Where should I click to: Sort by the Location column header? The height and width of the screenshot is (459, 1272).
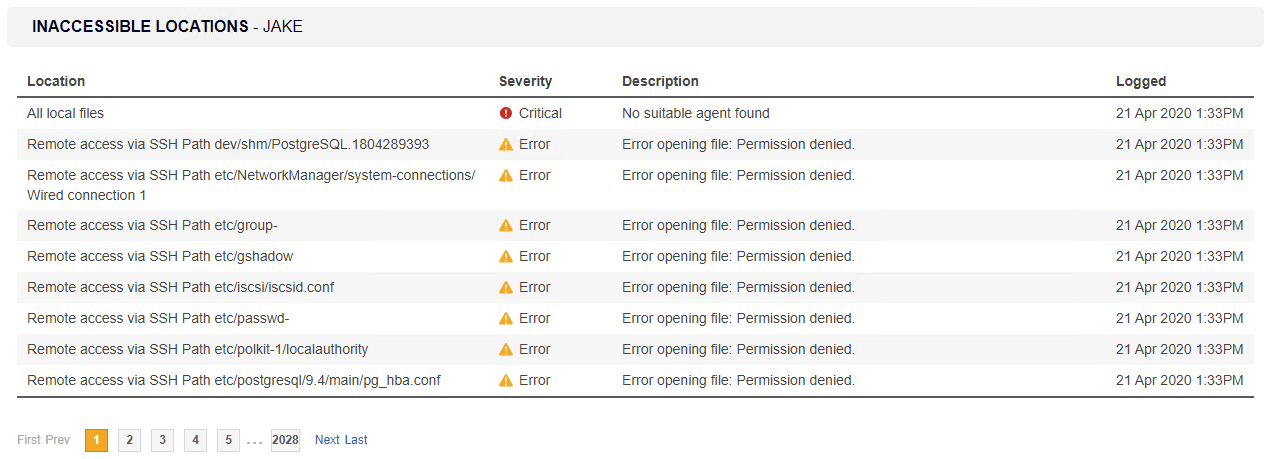56,82
